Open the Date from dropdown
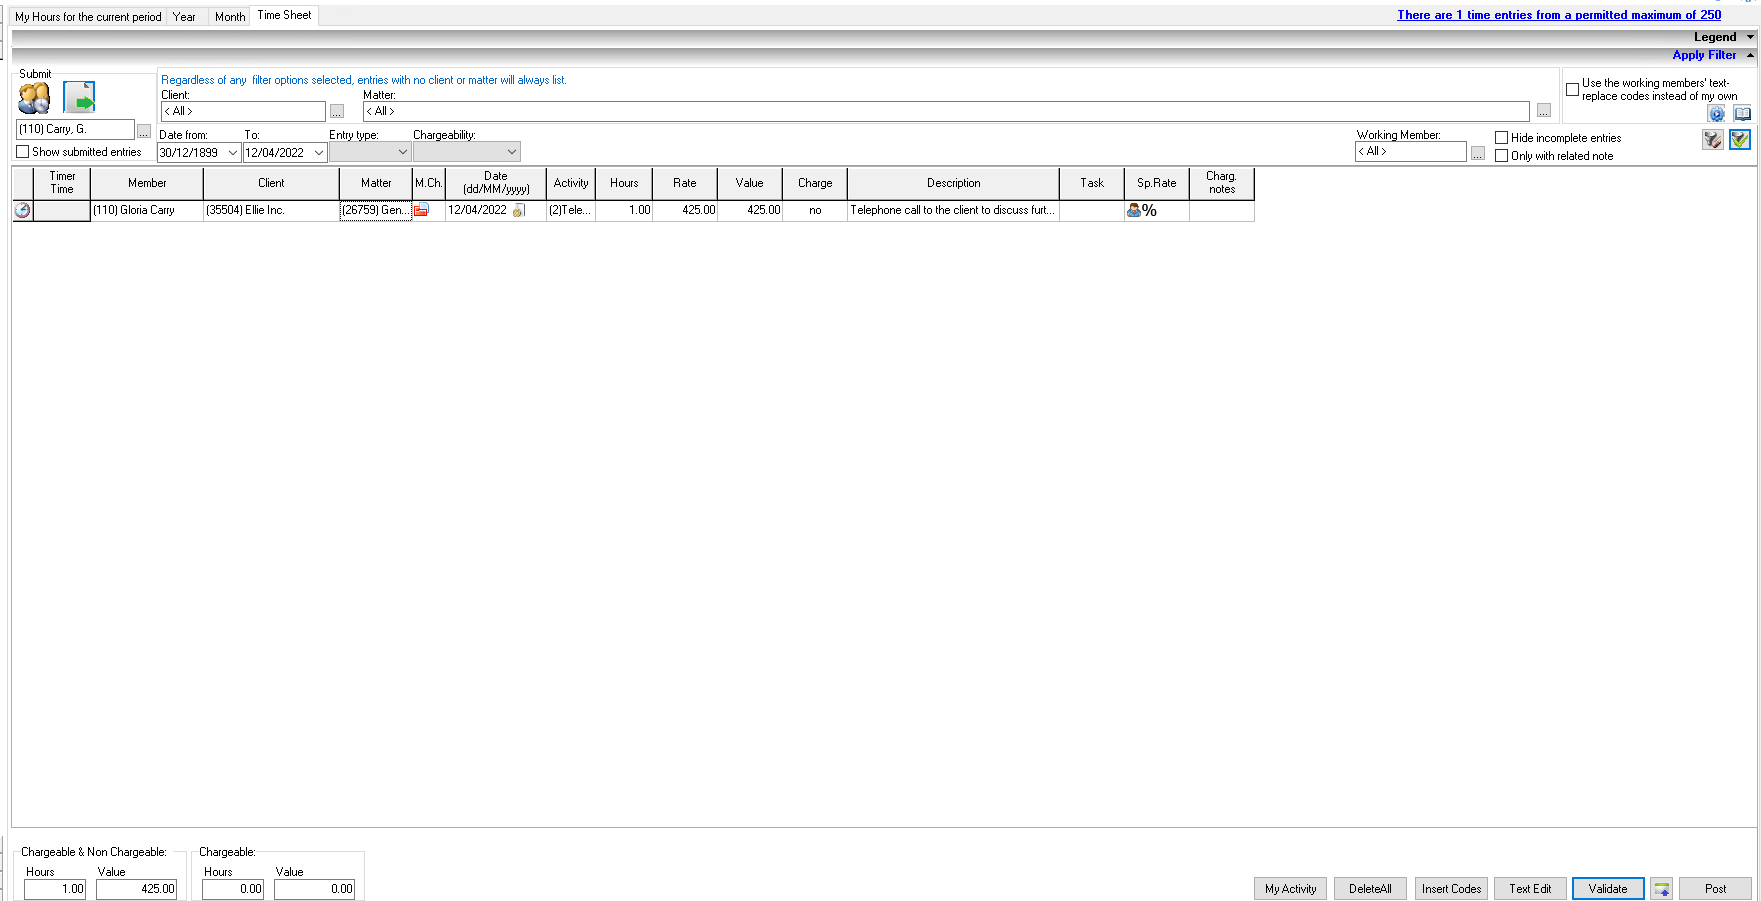Screen dimensions: 1761x901 (x=233, y=153)
